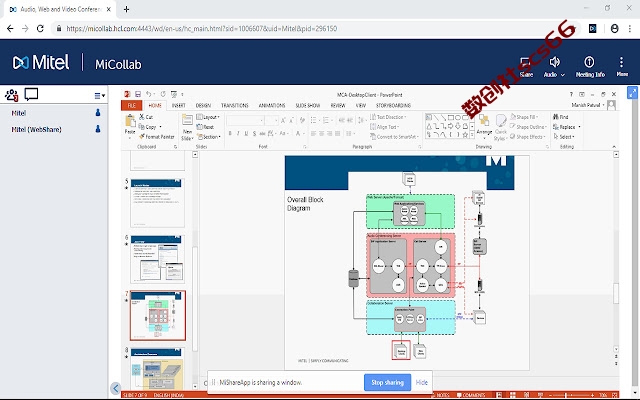
Task: Go back in the browser
Action: tap(10, 29)
